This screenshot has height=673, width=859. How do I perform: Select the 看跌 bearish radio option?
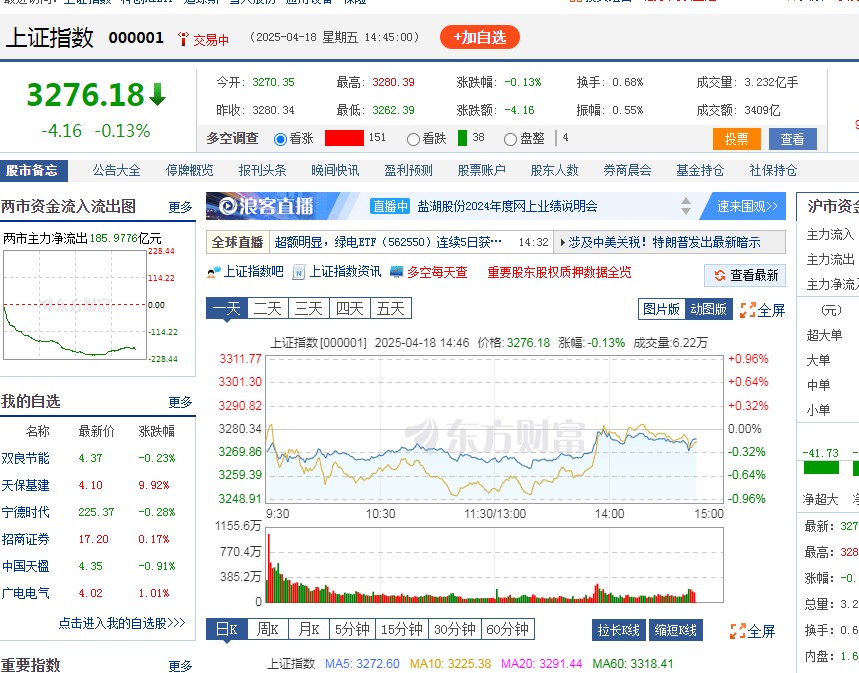click(x=414, y=139)
